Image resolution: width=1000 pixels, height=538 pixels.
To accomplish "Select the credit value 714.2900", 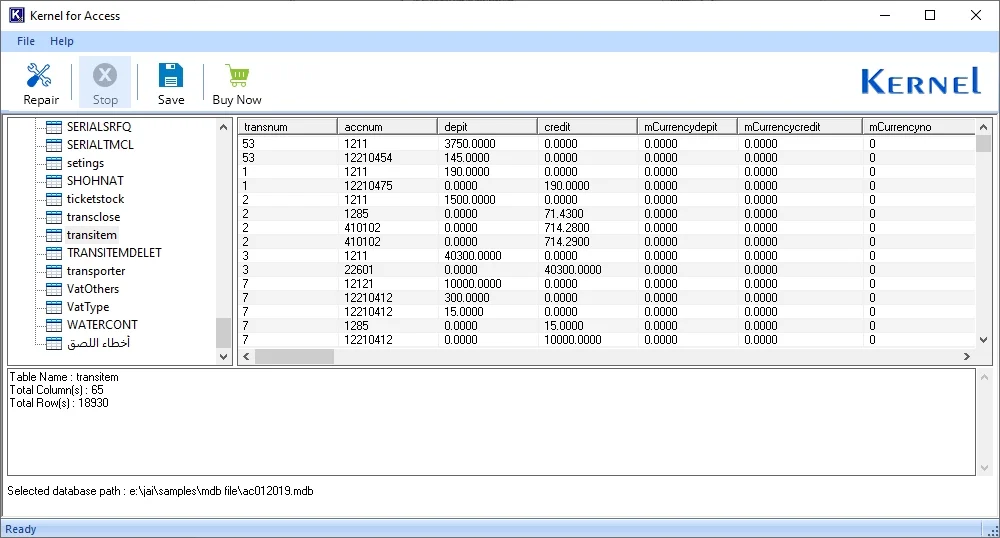I will coord(566,242).
